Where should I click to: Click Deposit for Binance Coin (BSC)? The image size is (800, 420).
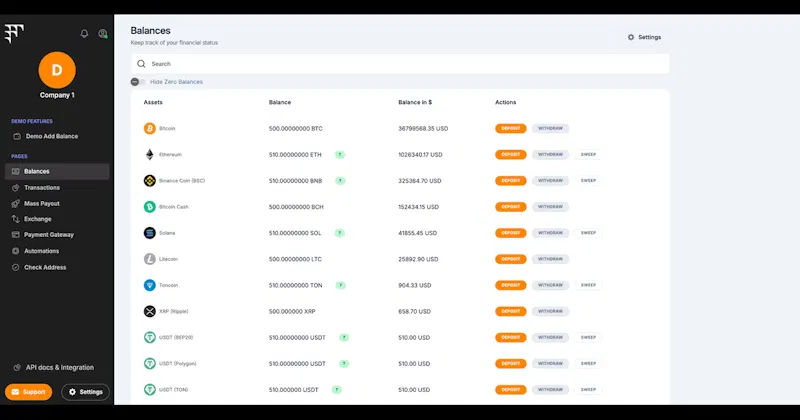(511, 181)
